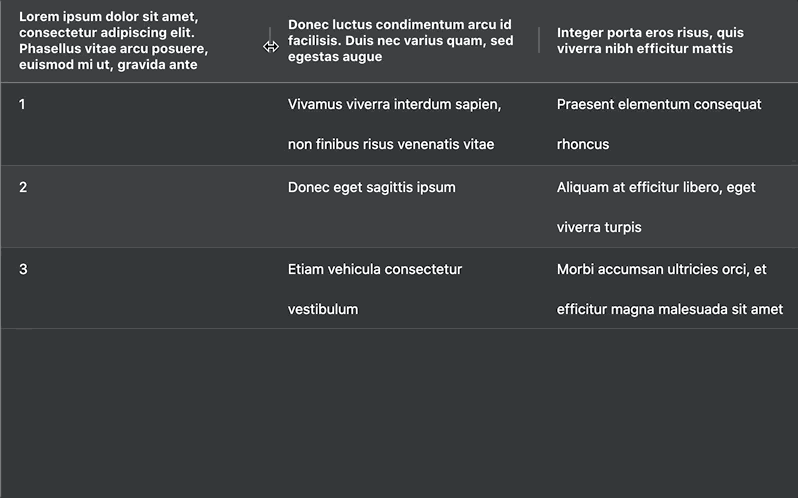This screenshot has height=498, width=798.
Task: Select the row numbered 2
Action: click(399, 207)
